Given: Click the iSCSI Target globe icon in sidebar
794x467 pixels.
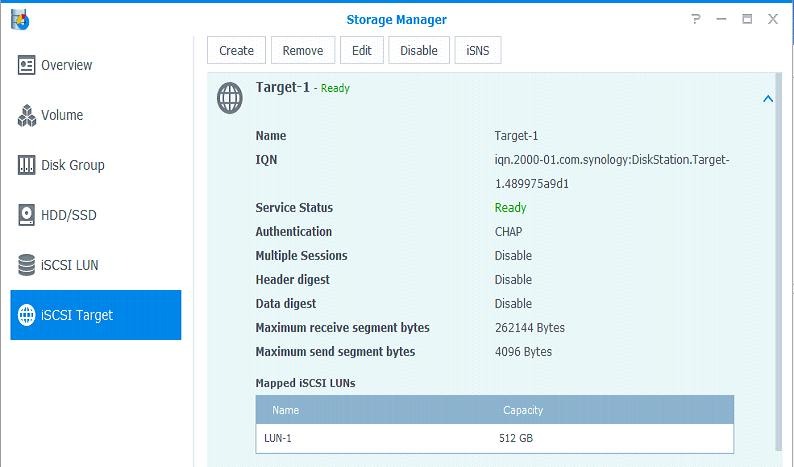Looking at the screenshot, I should click(27, 315).
